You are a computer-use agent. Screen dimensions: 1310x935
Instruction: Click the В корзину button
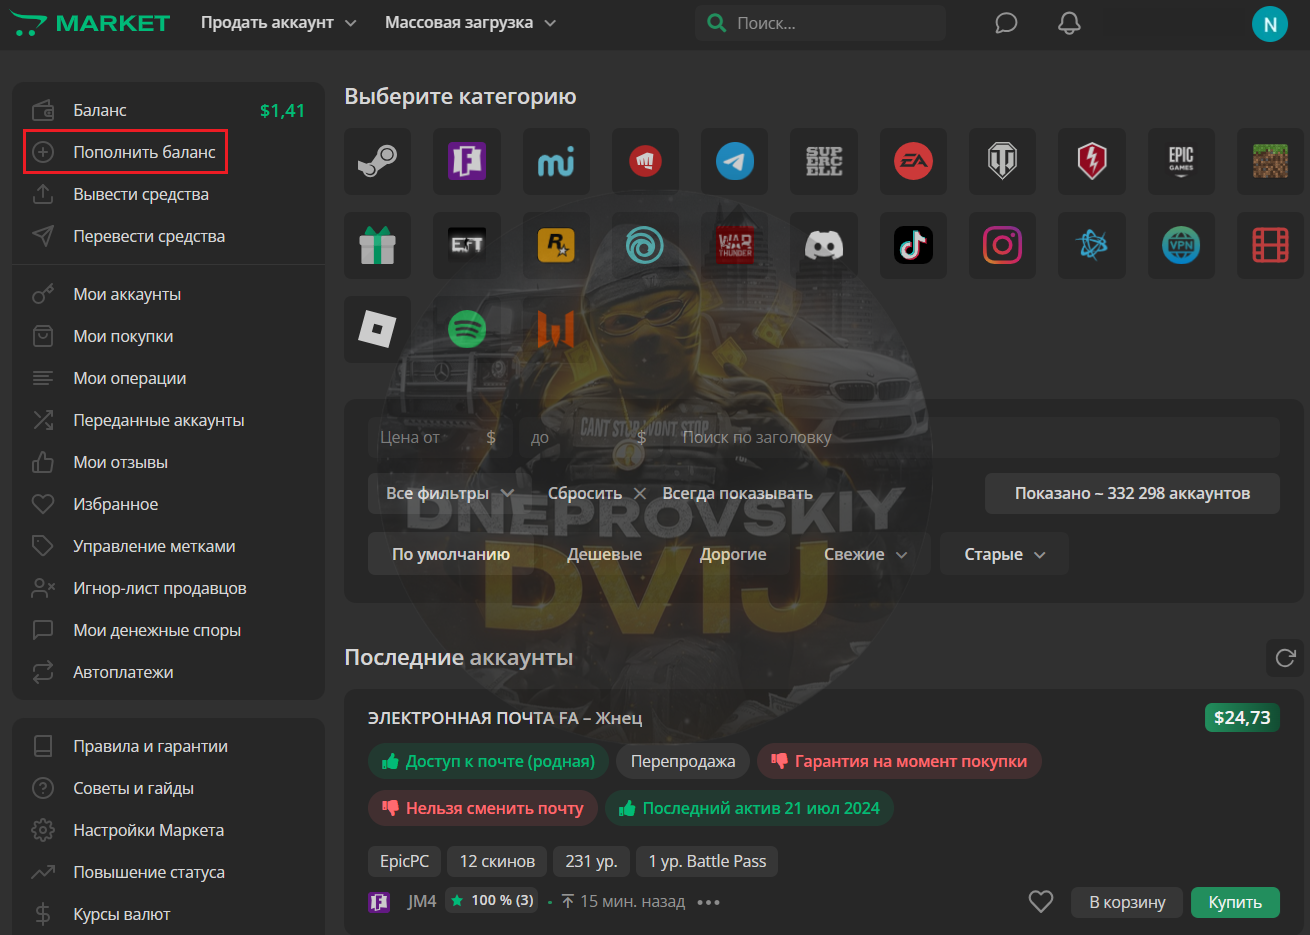1127,902
